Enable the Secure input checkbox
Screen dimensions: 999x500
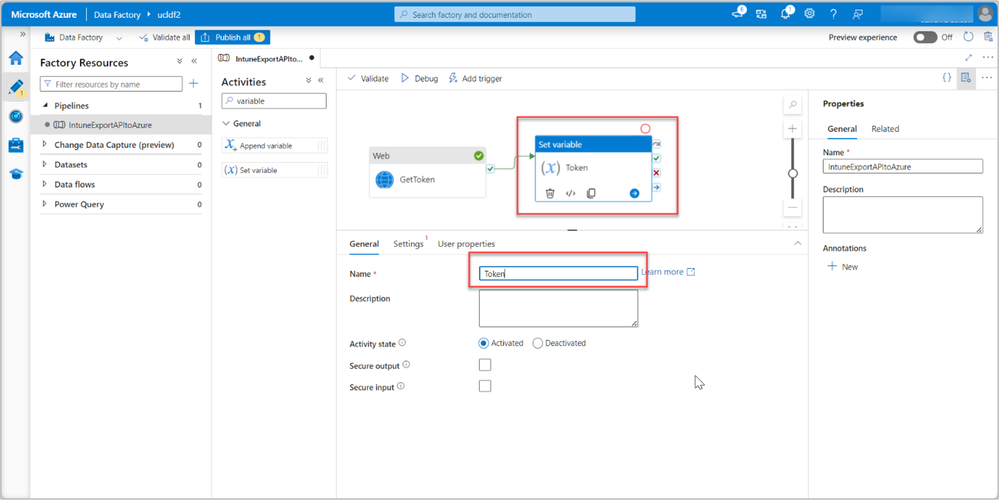click(485, 386)
